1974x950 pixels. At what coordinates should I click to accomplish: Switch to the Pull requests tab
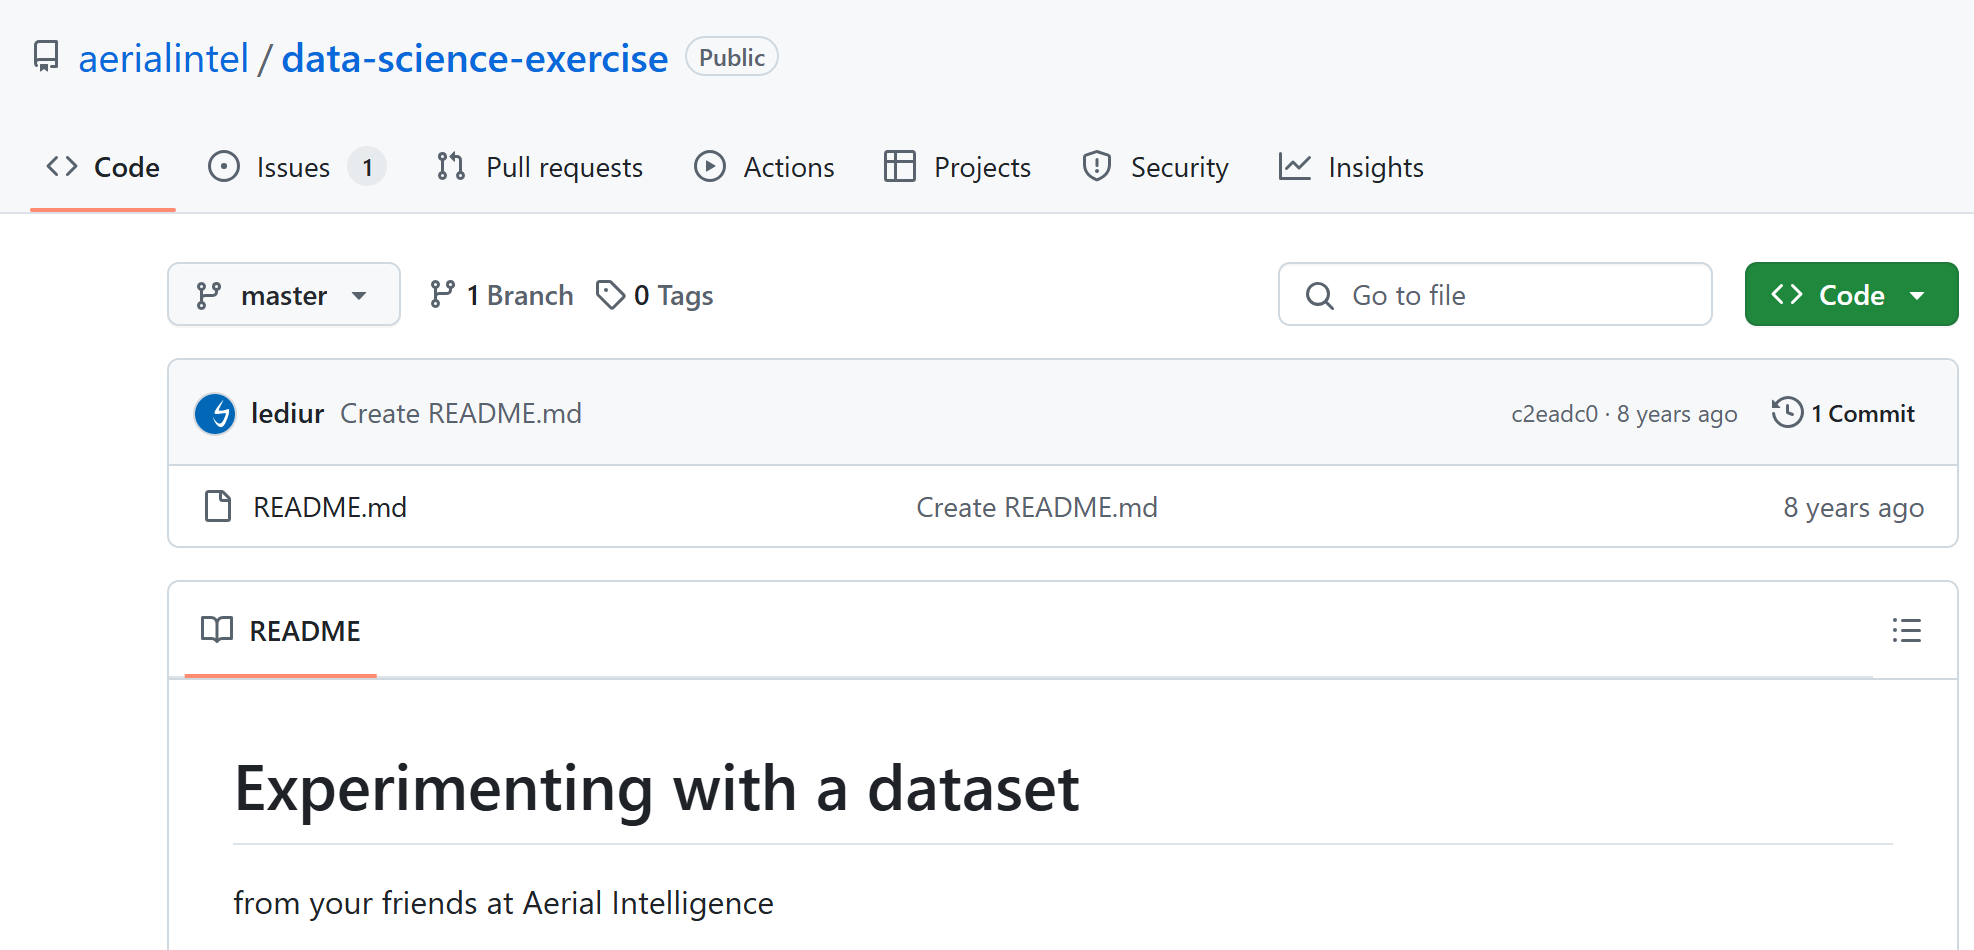click(x=540, y=167)
